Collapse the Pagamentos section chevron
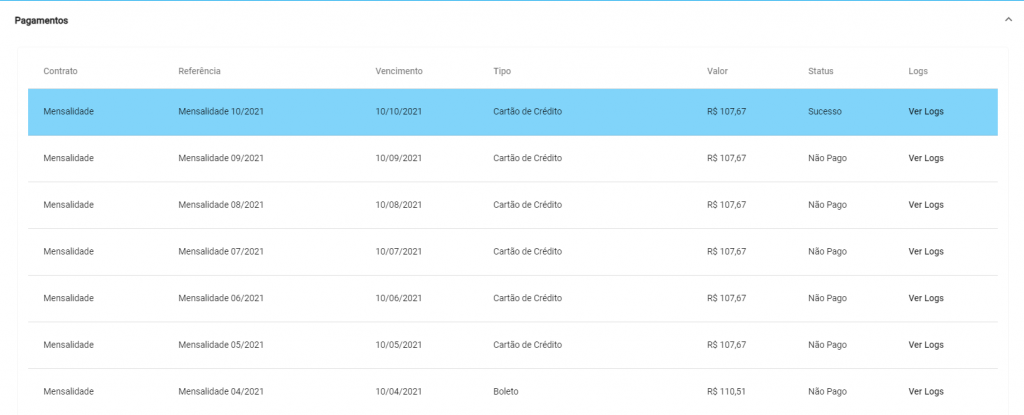Screen dimensions: 1024x415 pyautogui.click(x=1008, y=20)
